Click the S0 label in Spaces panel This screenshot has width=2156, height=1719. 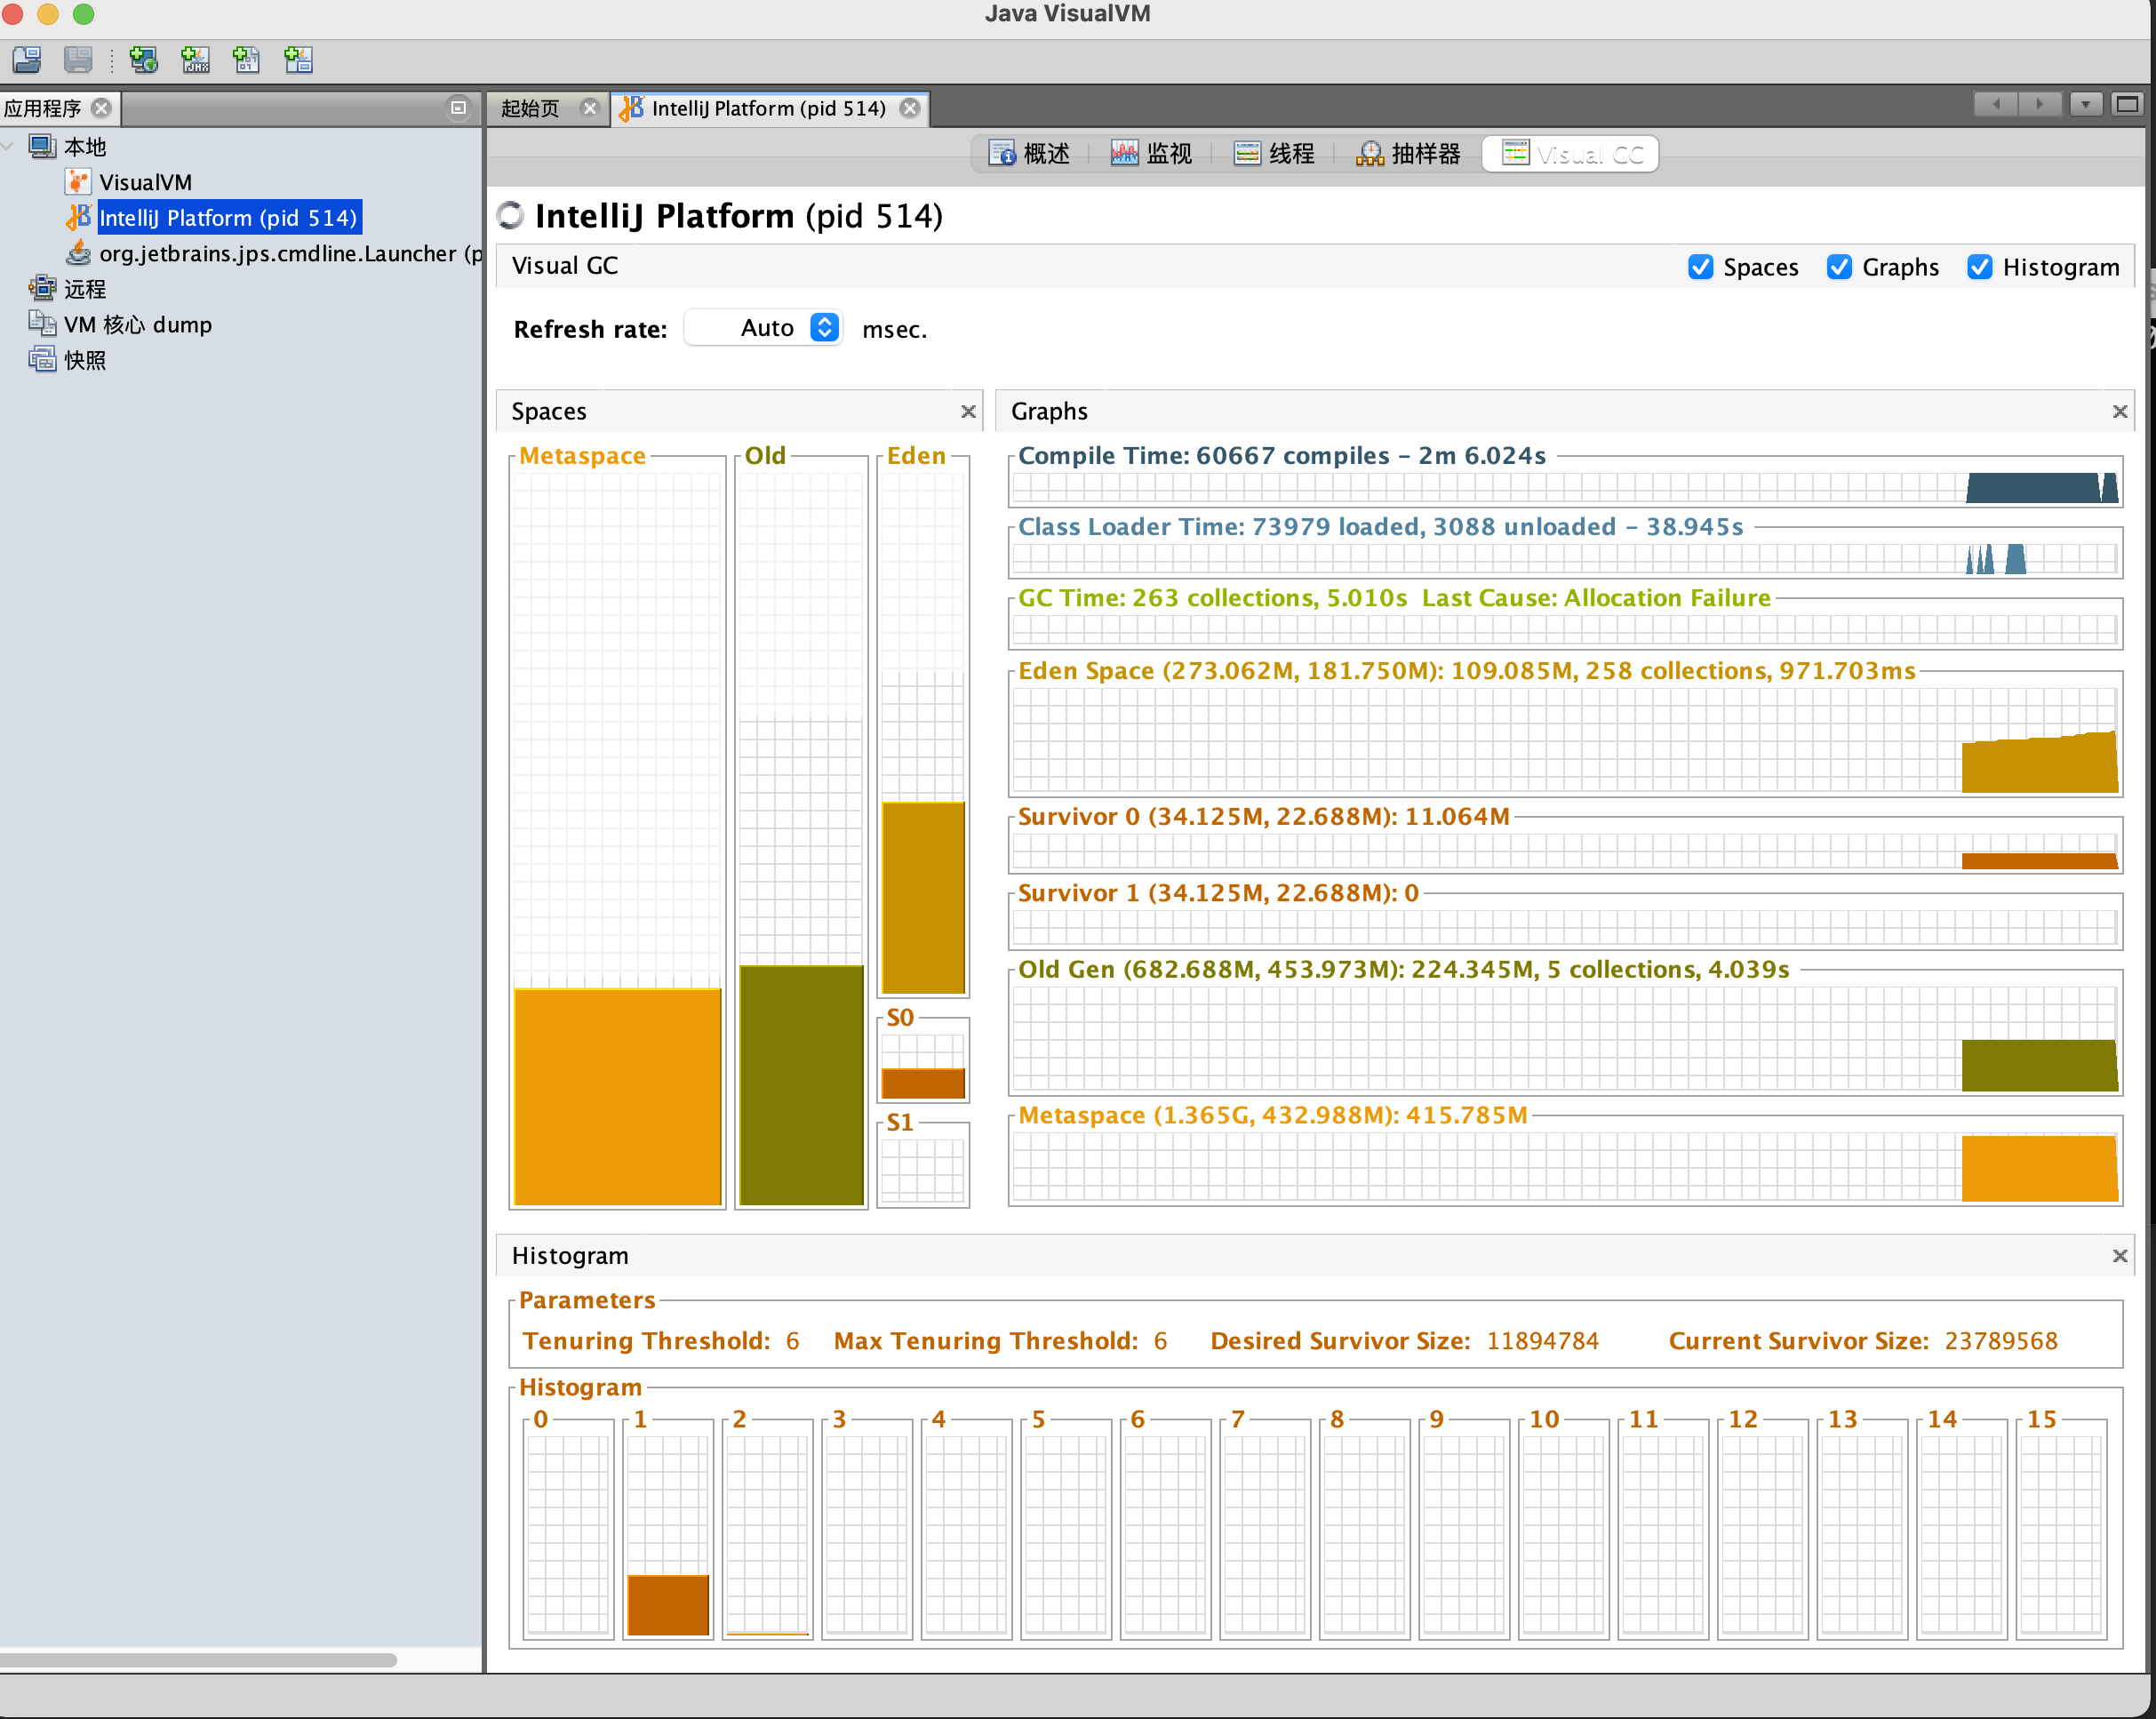[900, 1018]
